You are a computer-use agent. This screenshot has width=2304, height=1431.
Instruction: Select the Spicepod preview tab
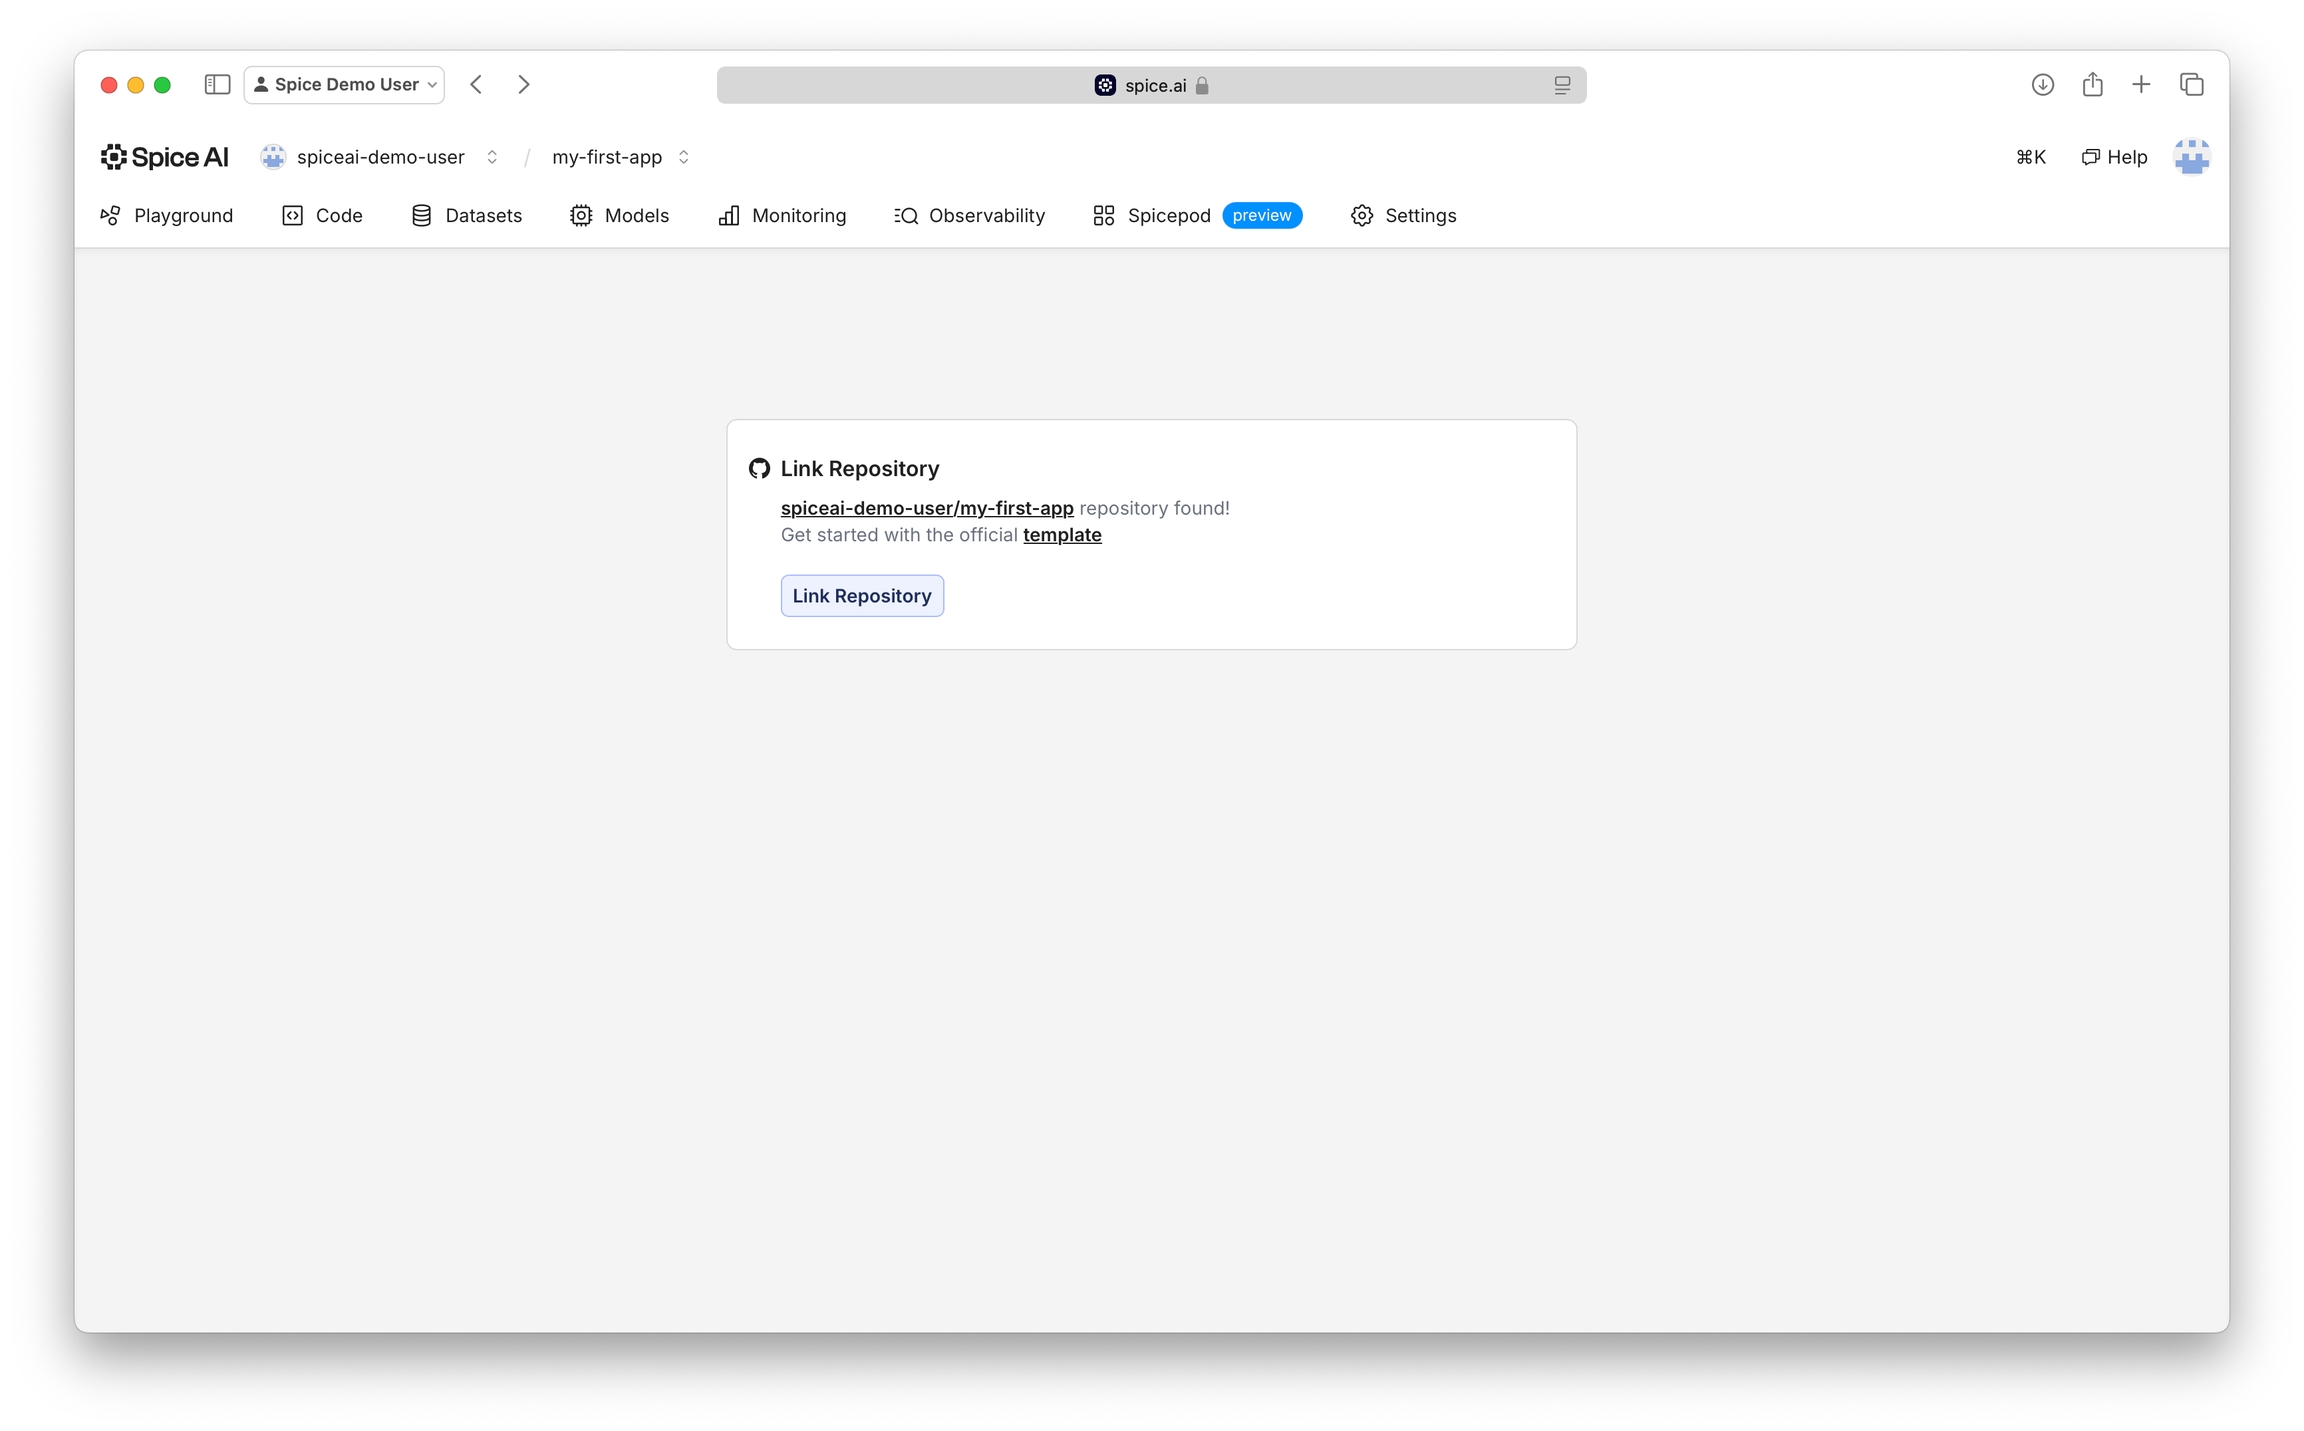pyautogui.click(x=1196, y=216)
